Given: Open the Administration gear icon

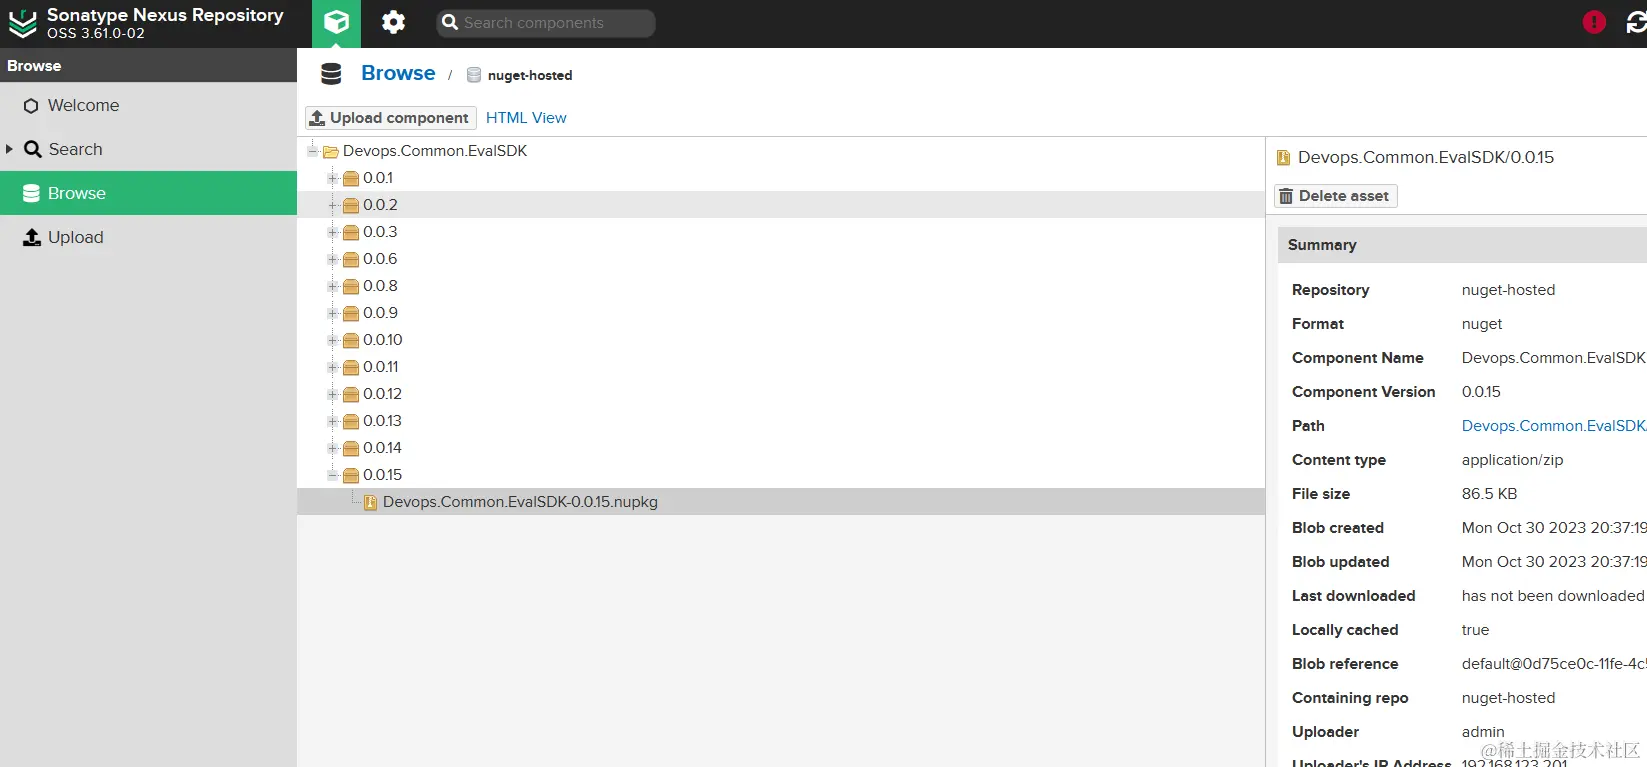Looking at the screenshot, I should pyautogui.click(x=393, y=22).
